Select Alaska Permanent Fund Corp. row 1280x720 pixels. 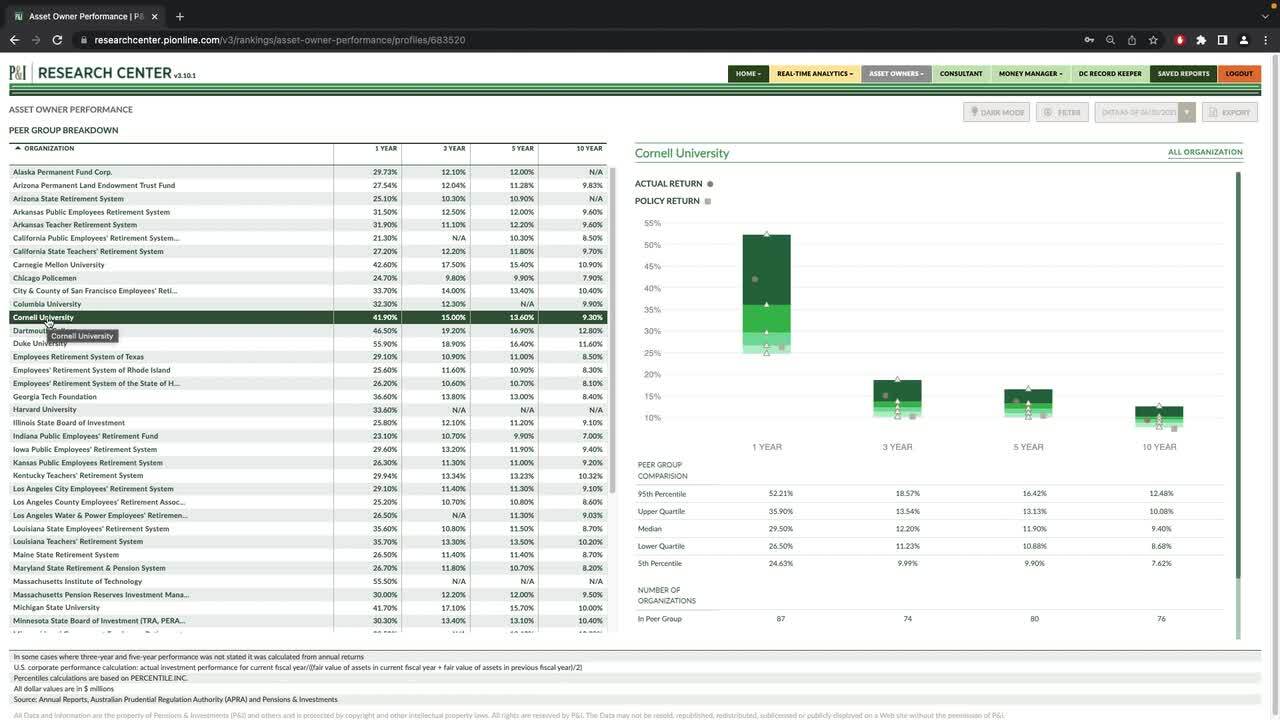coord(308,172)
